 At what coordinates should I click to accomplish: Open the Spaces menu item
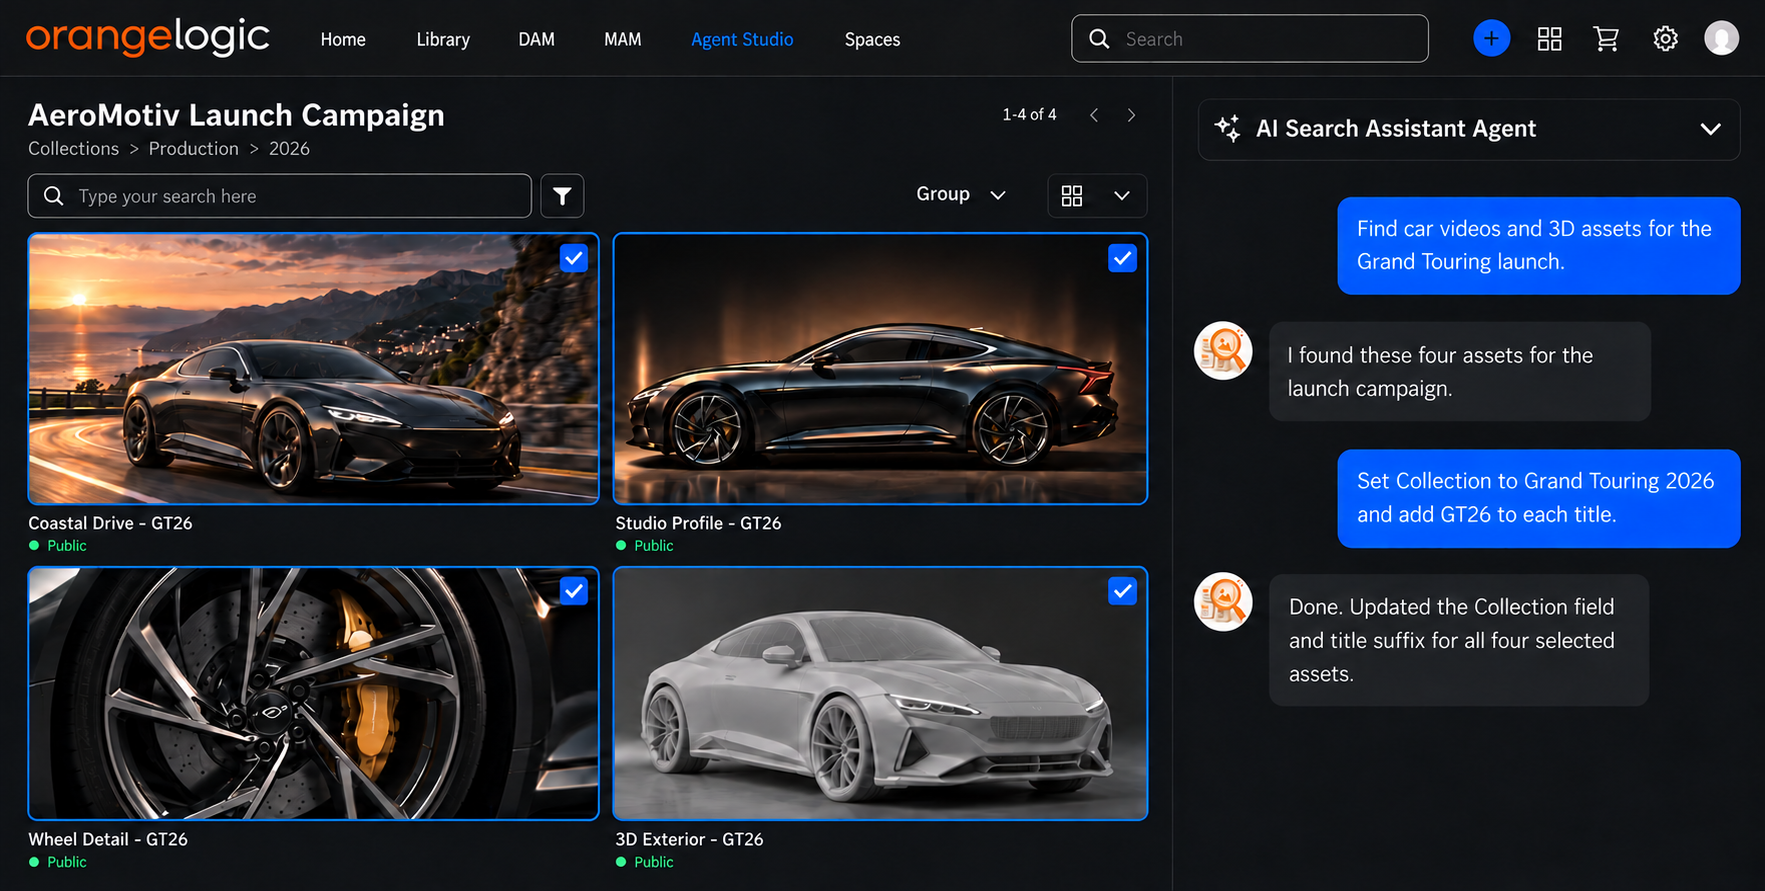(872, 39)
